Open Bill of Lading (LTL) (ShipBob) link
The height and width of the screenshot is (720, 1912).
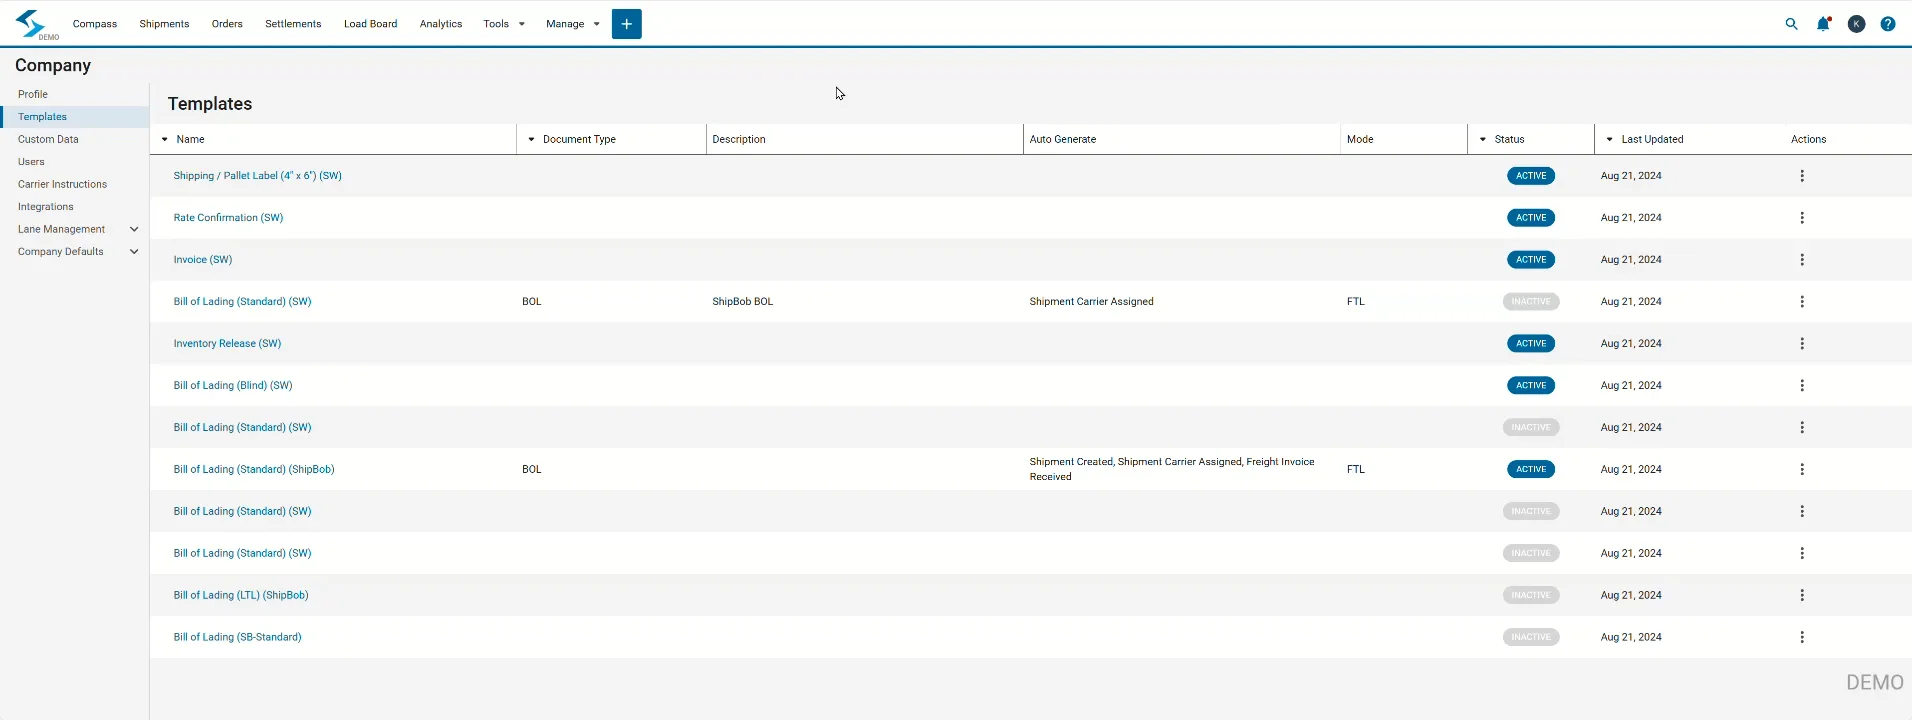pyautogui.click(x=241, y=596)
